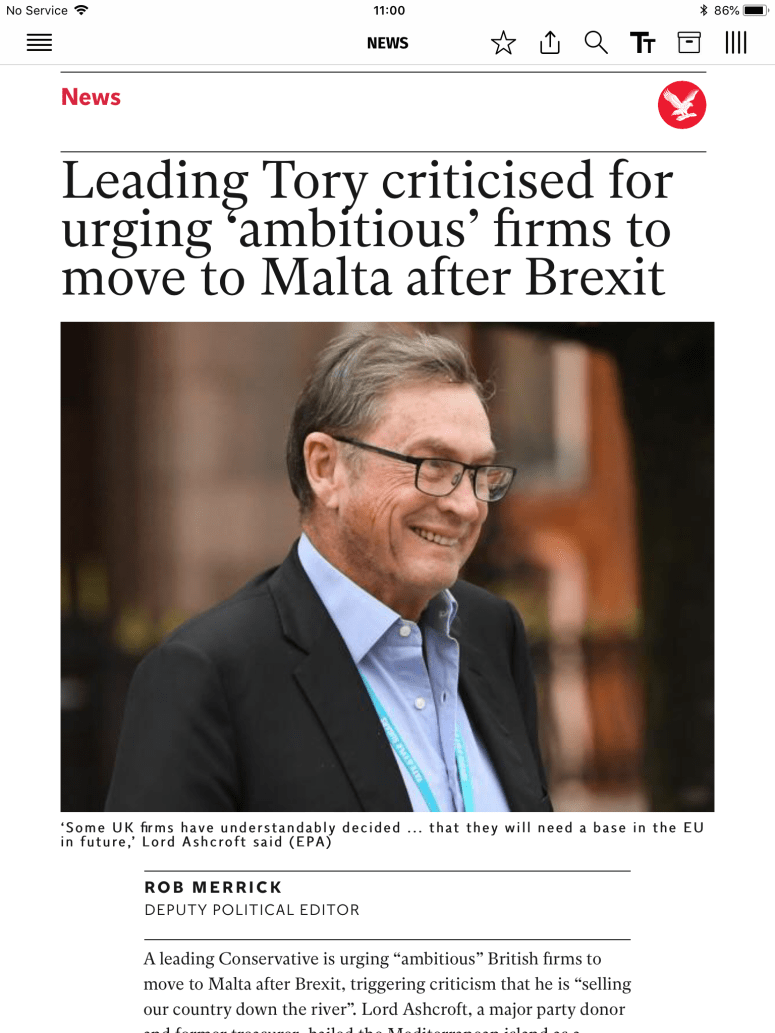Tap the red Independent eagle logo
Screen dimensions: 775x1033
point(682,105)
